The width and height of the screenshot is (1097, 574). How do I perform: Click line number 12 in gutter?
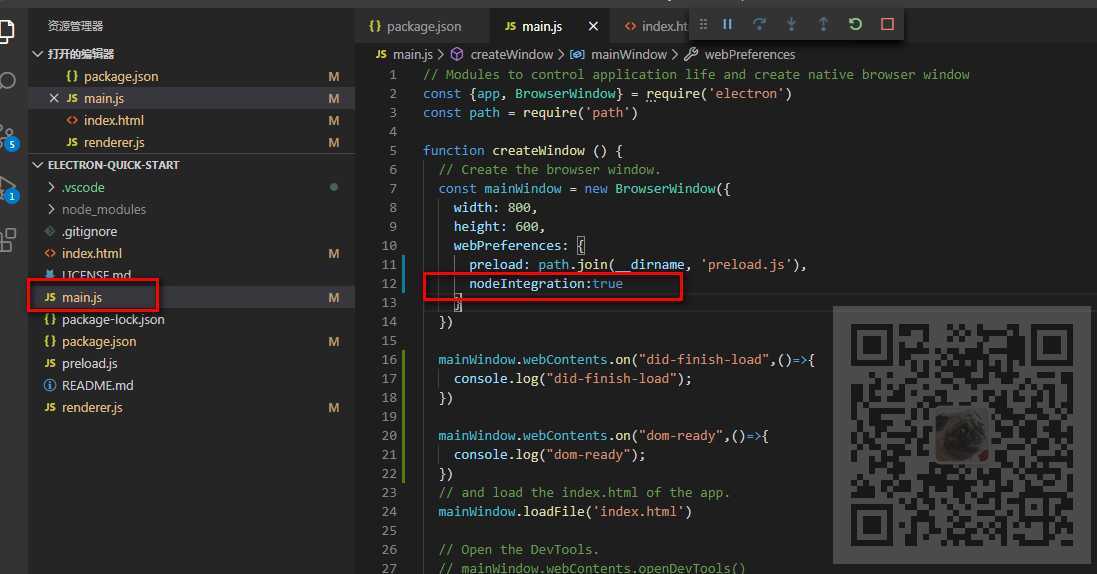pos(389,284)
